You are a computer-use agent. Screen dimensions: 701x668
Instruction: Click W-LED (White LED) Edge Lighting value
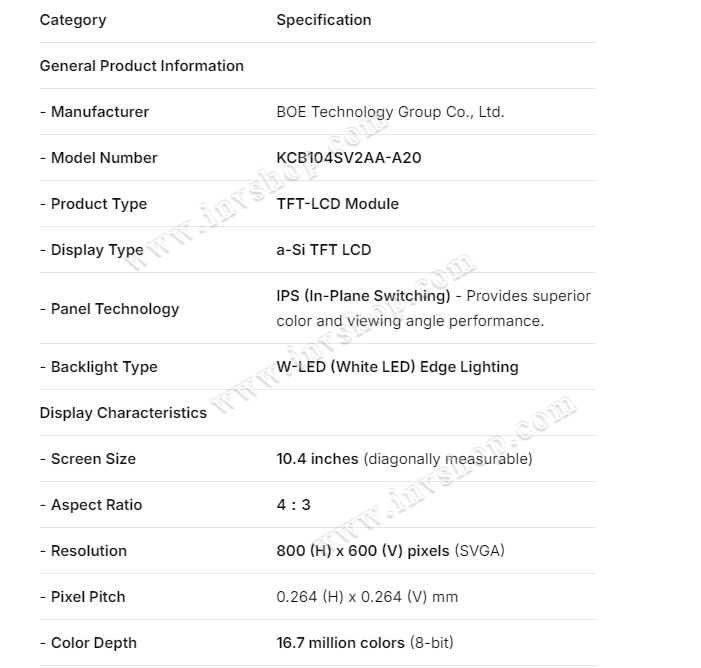397,367
